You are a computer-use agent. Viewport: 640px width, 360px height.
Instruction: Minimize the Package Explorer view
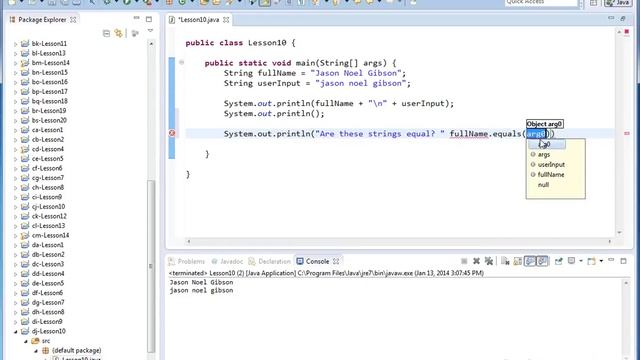click(x=136, y=18)
